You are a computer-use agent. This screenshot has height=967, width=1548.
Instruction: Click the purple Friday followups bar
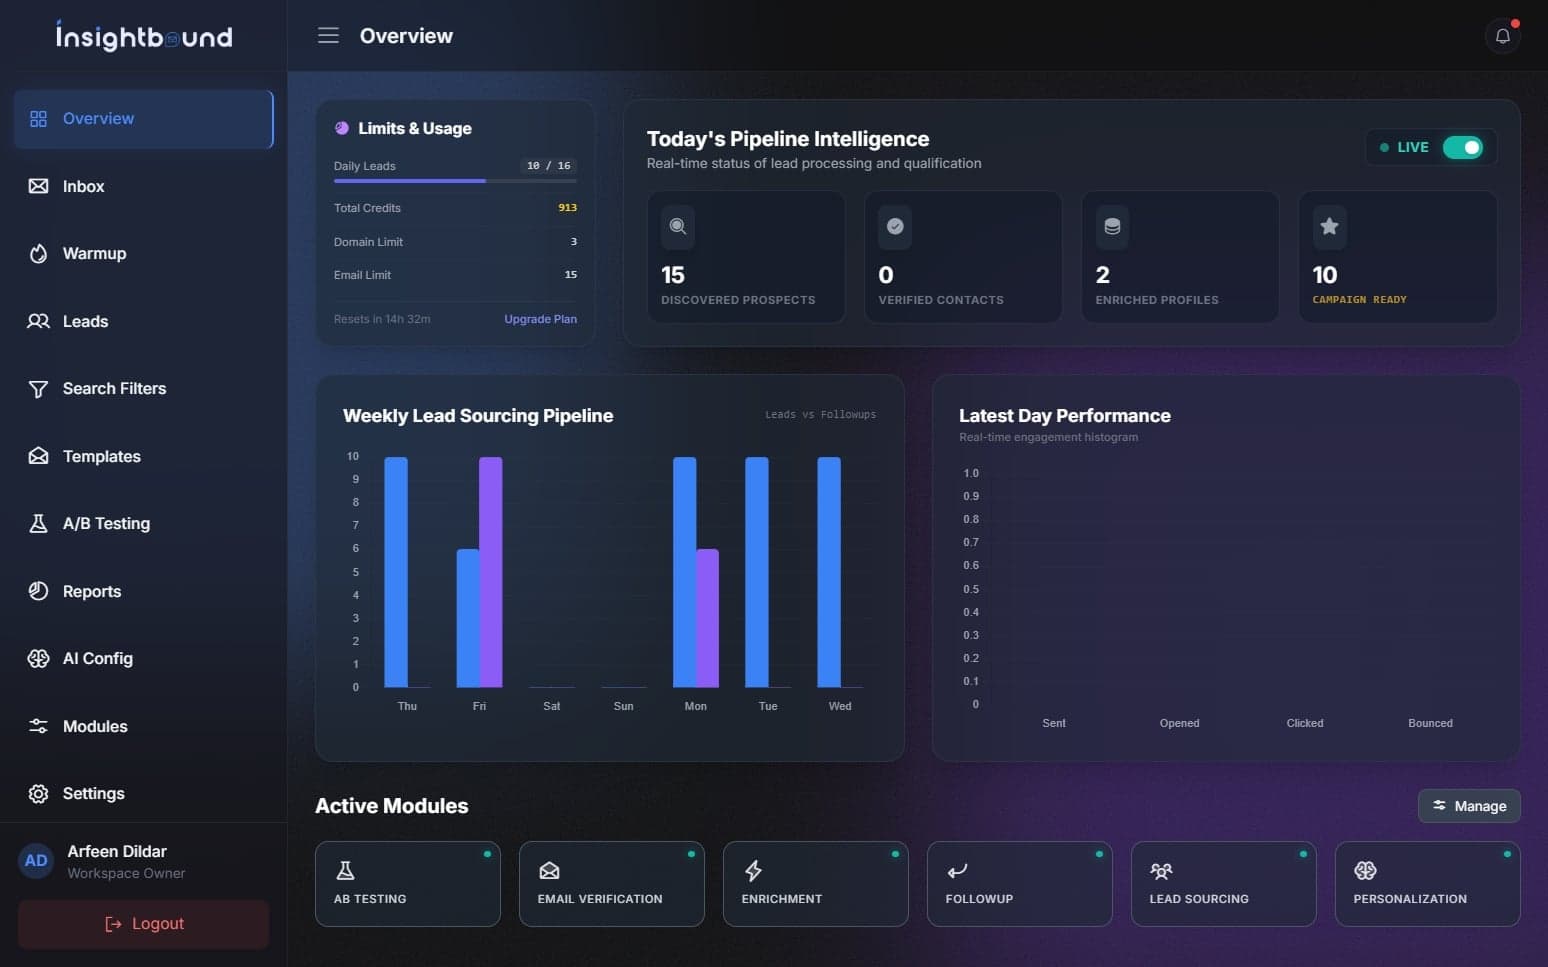(490, 572)
